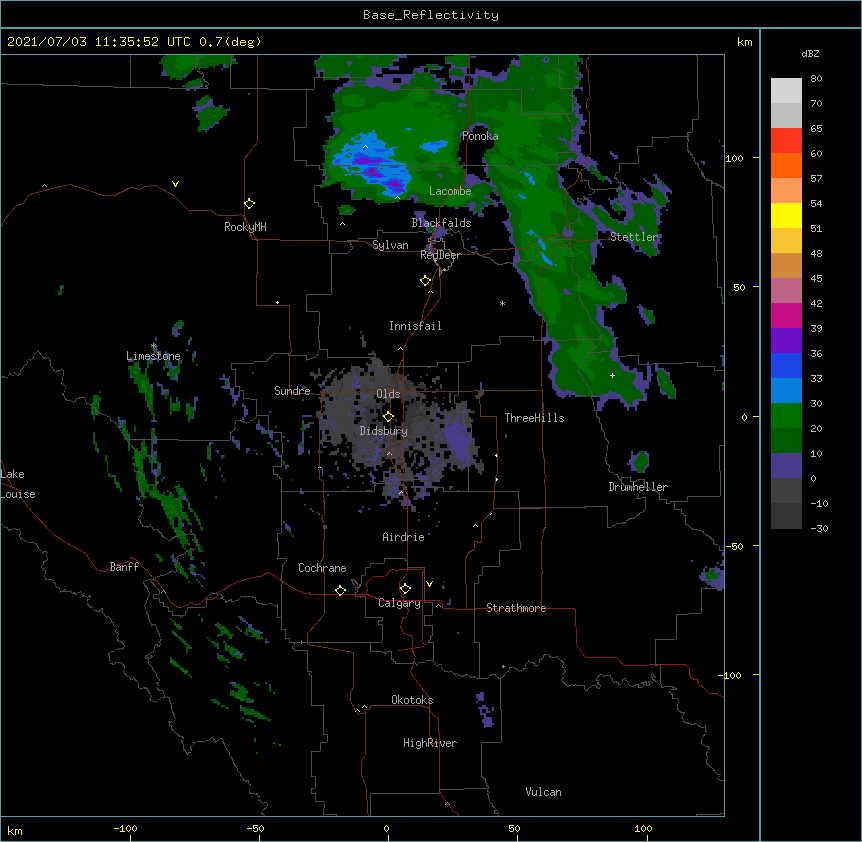Click the Didsbury city label
The height and width of the screenshot is (842, 862).
click(x=384, y=431)
